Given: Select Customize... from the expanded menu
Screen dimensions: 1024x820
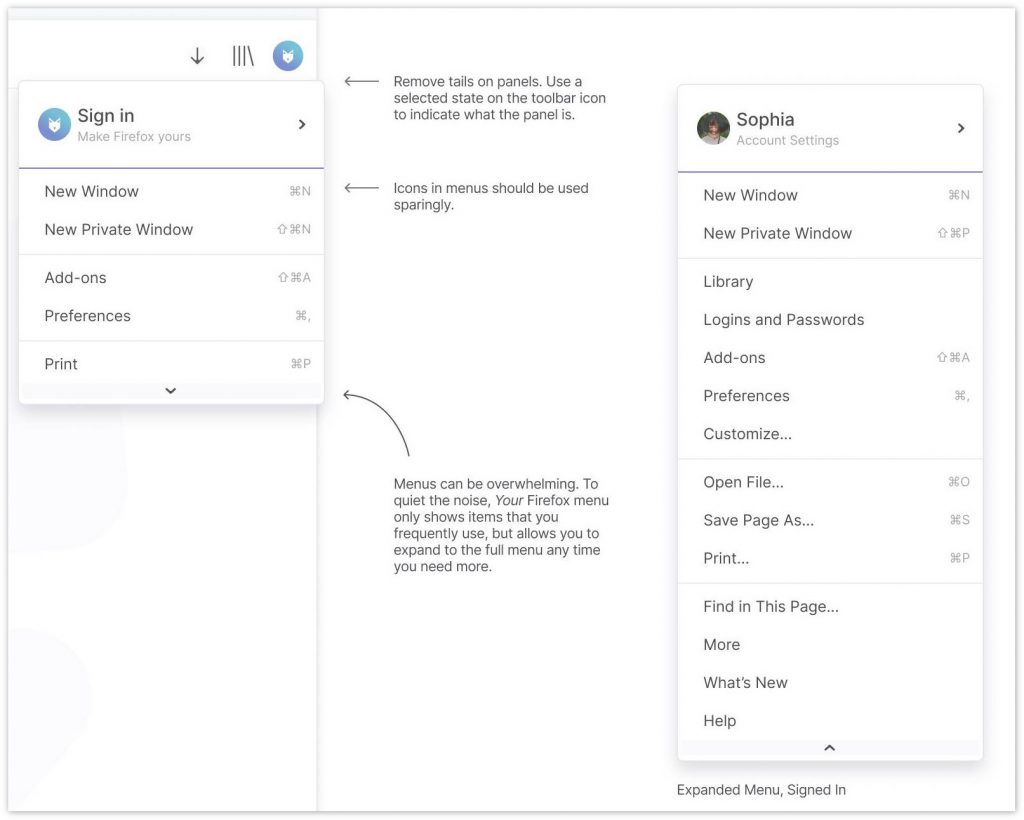Looking at the screenshot, I should (x=746, y=433).
